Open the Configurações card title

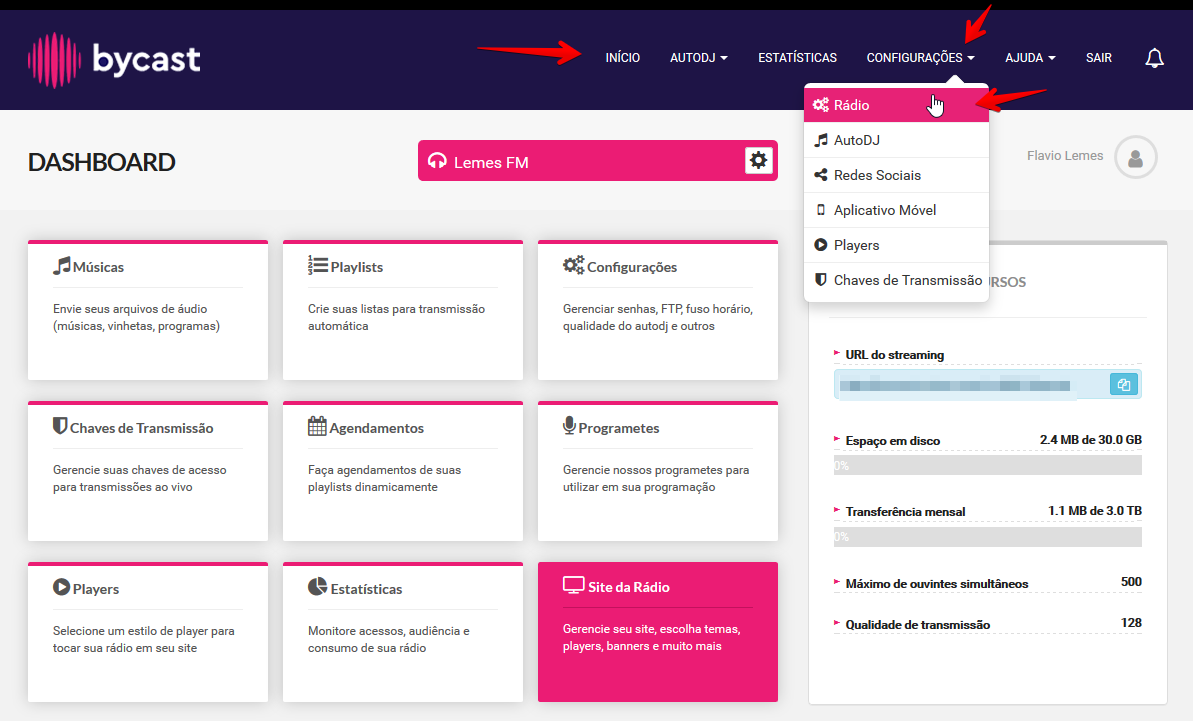631,267
